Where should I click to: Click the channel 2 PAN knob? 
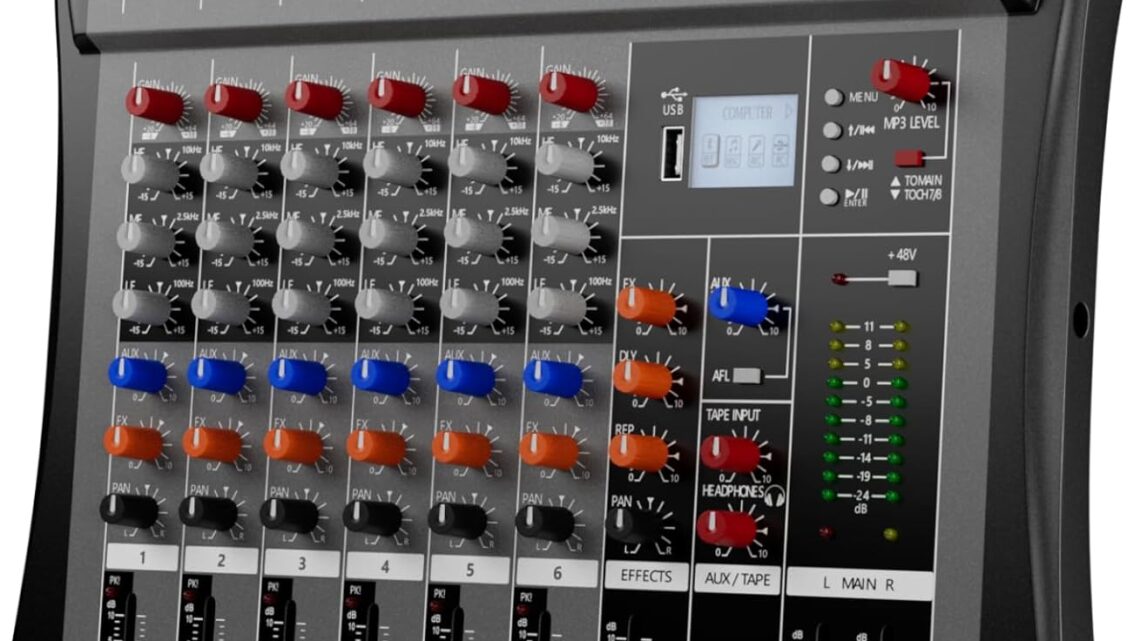pos(209,514)
